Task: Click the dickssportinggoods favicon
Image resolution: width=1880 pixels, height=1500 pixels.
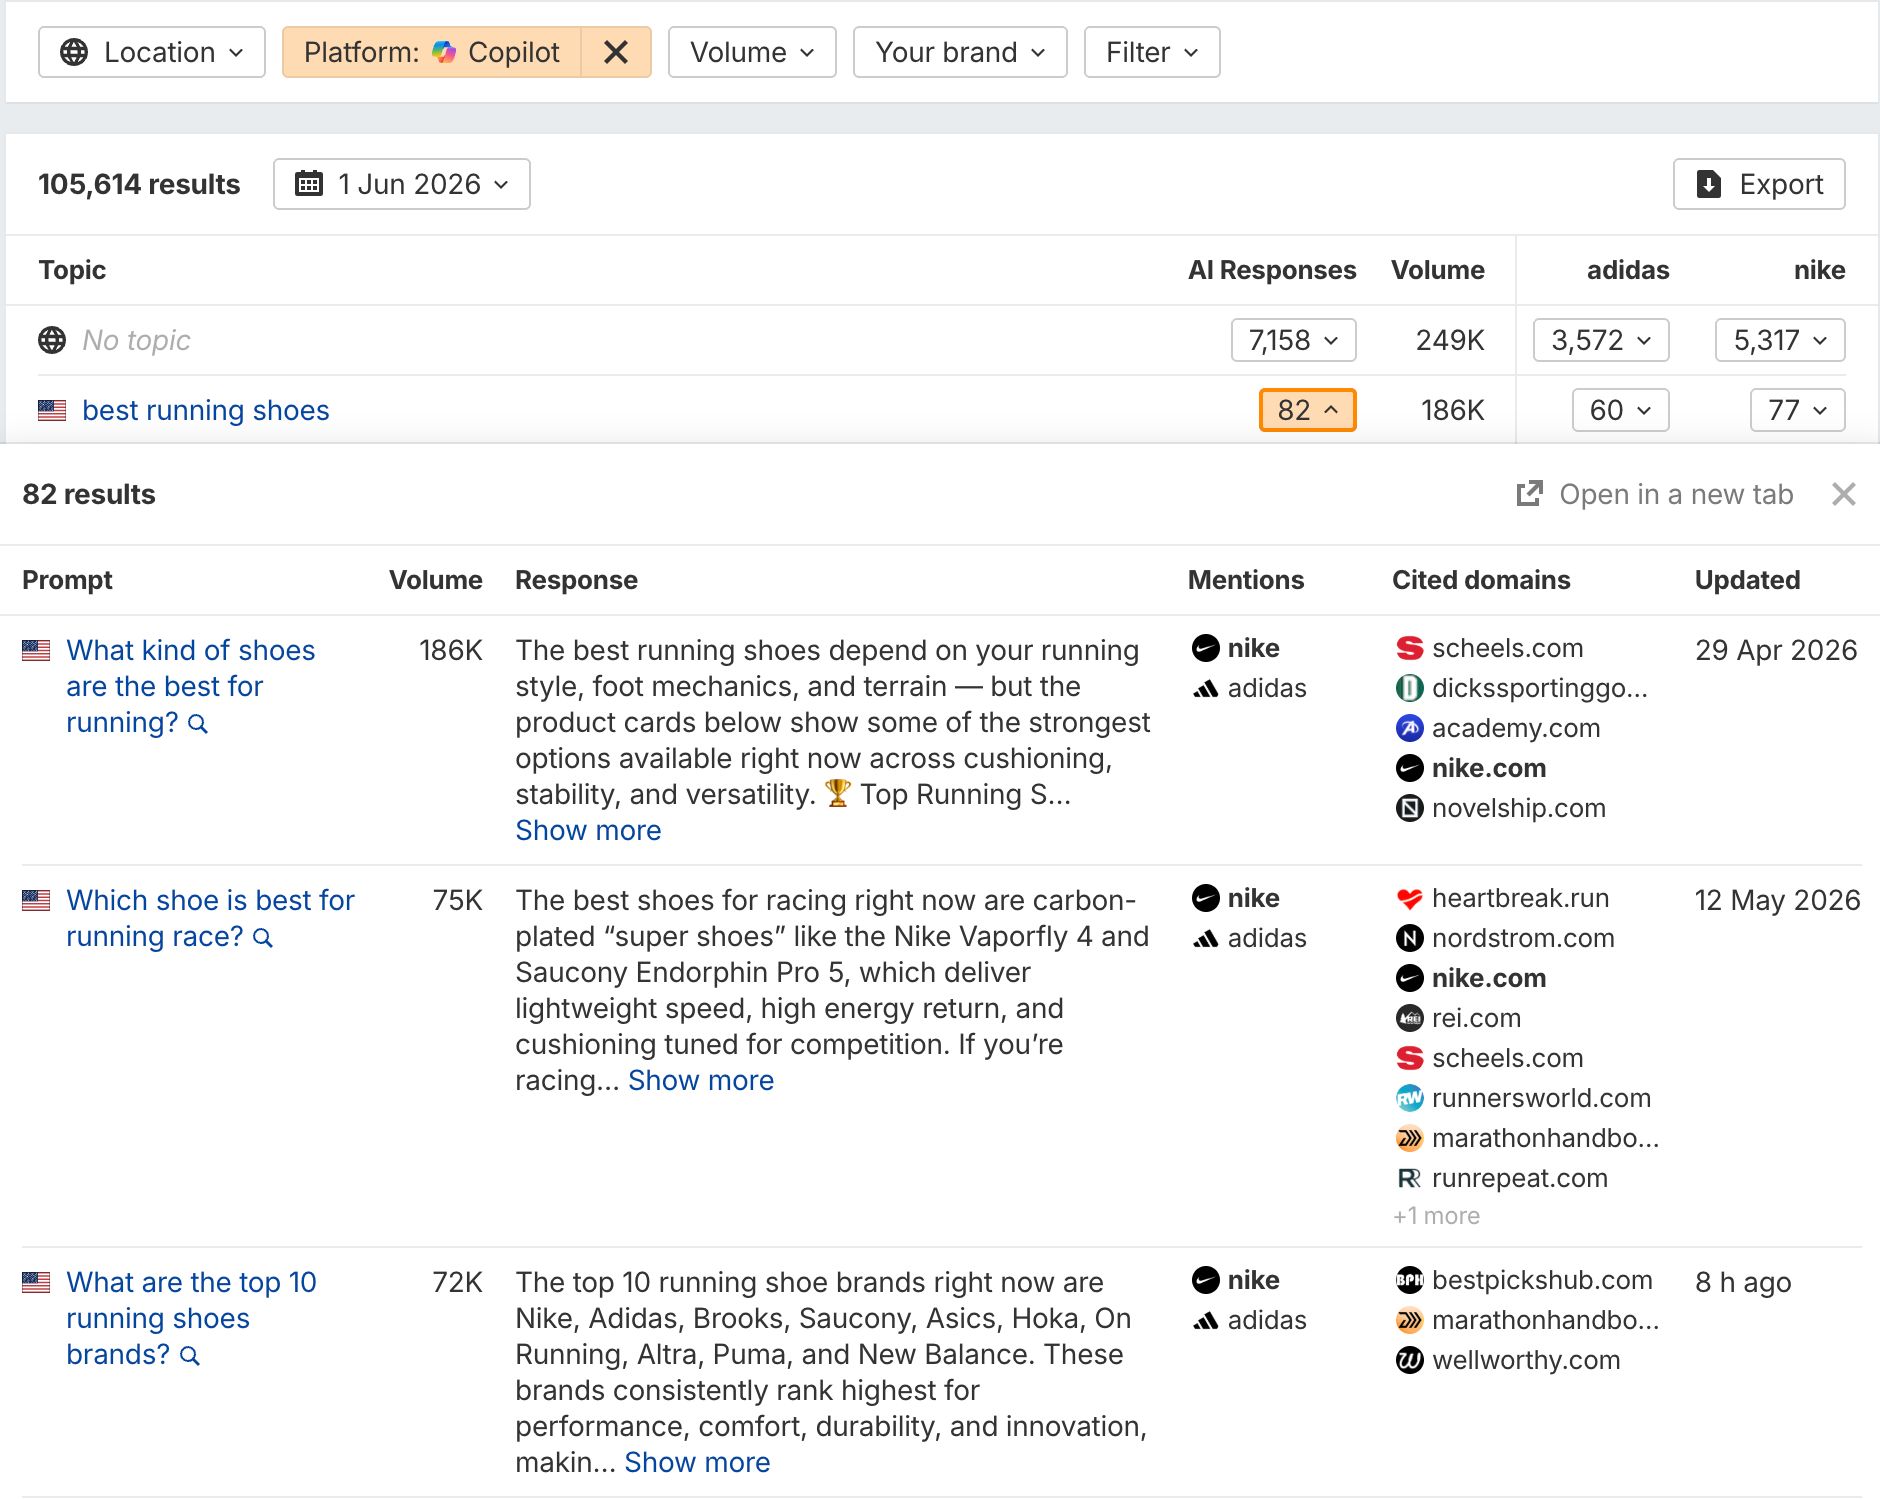Action: pyautogui.click(x=1410, y=688)
